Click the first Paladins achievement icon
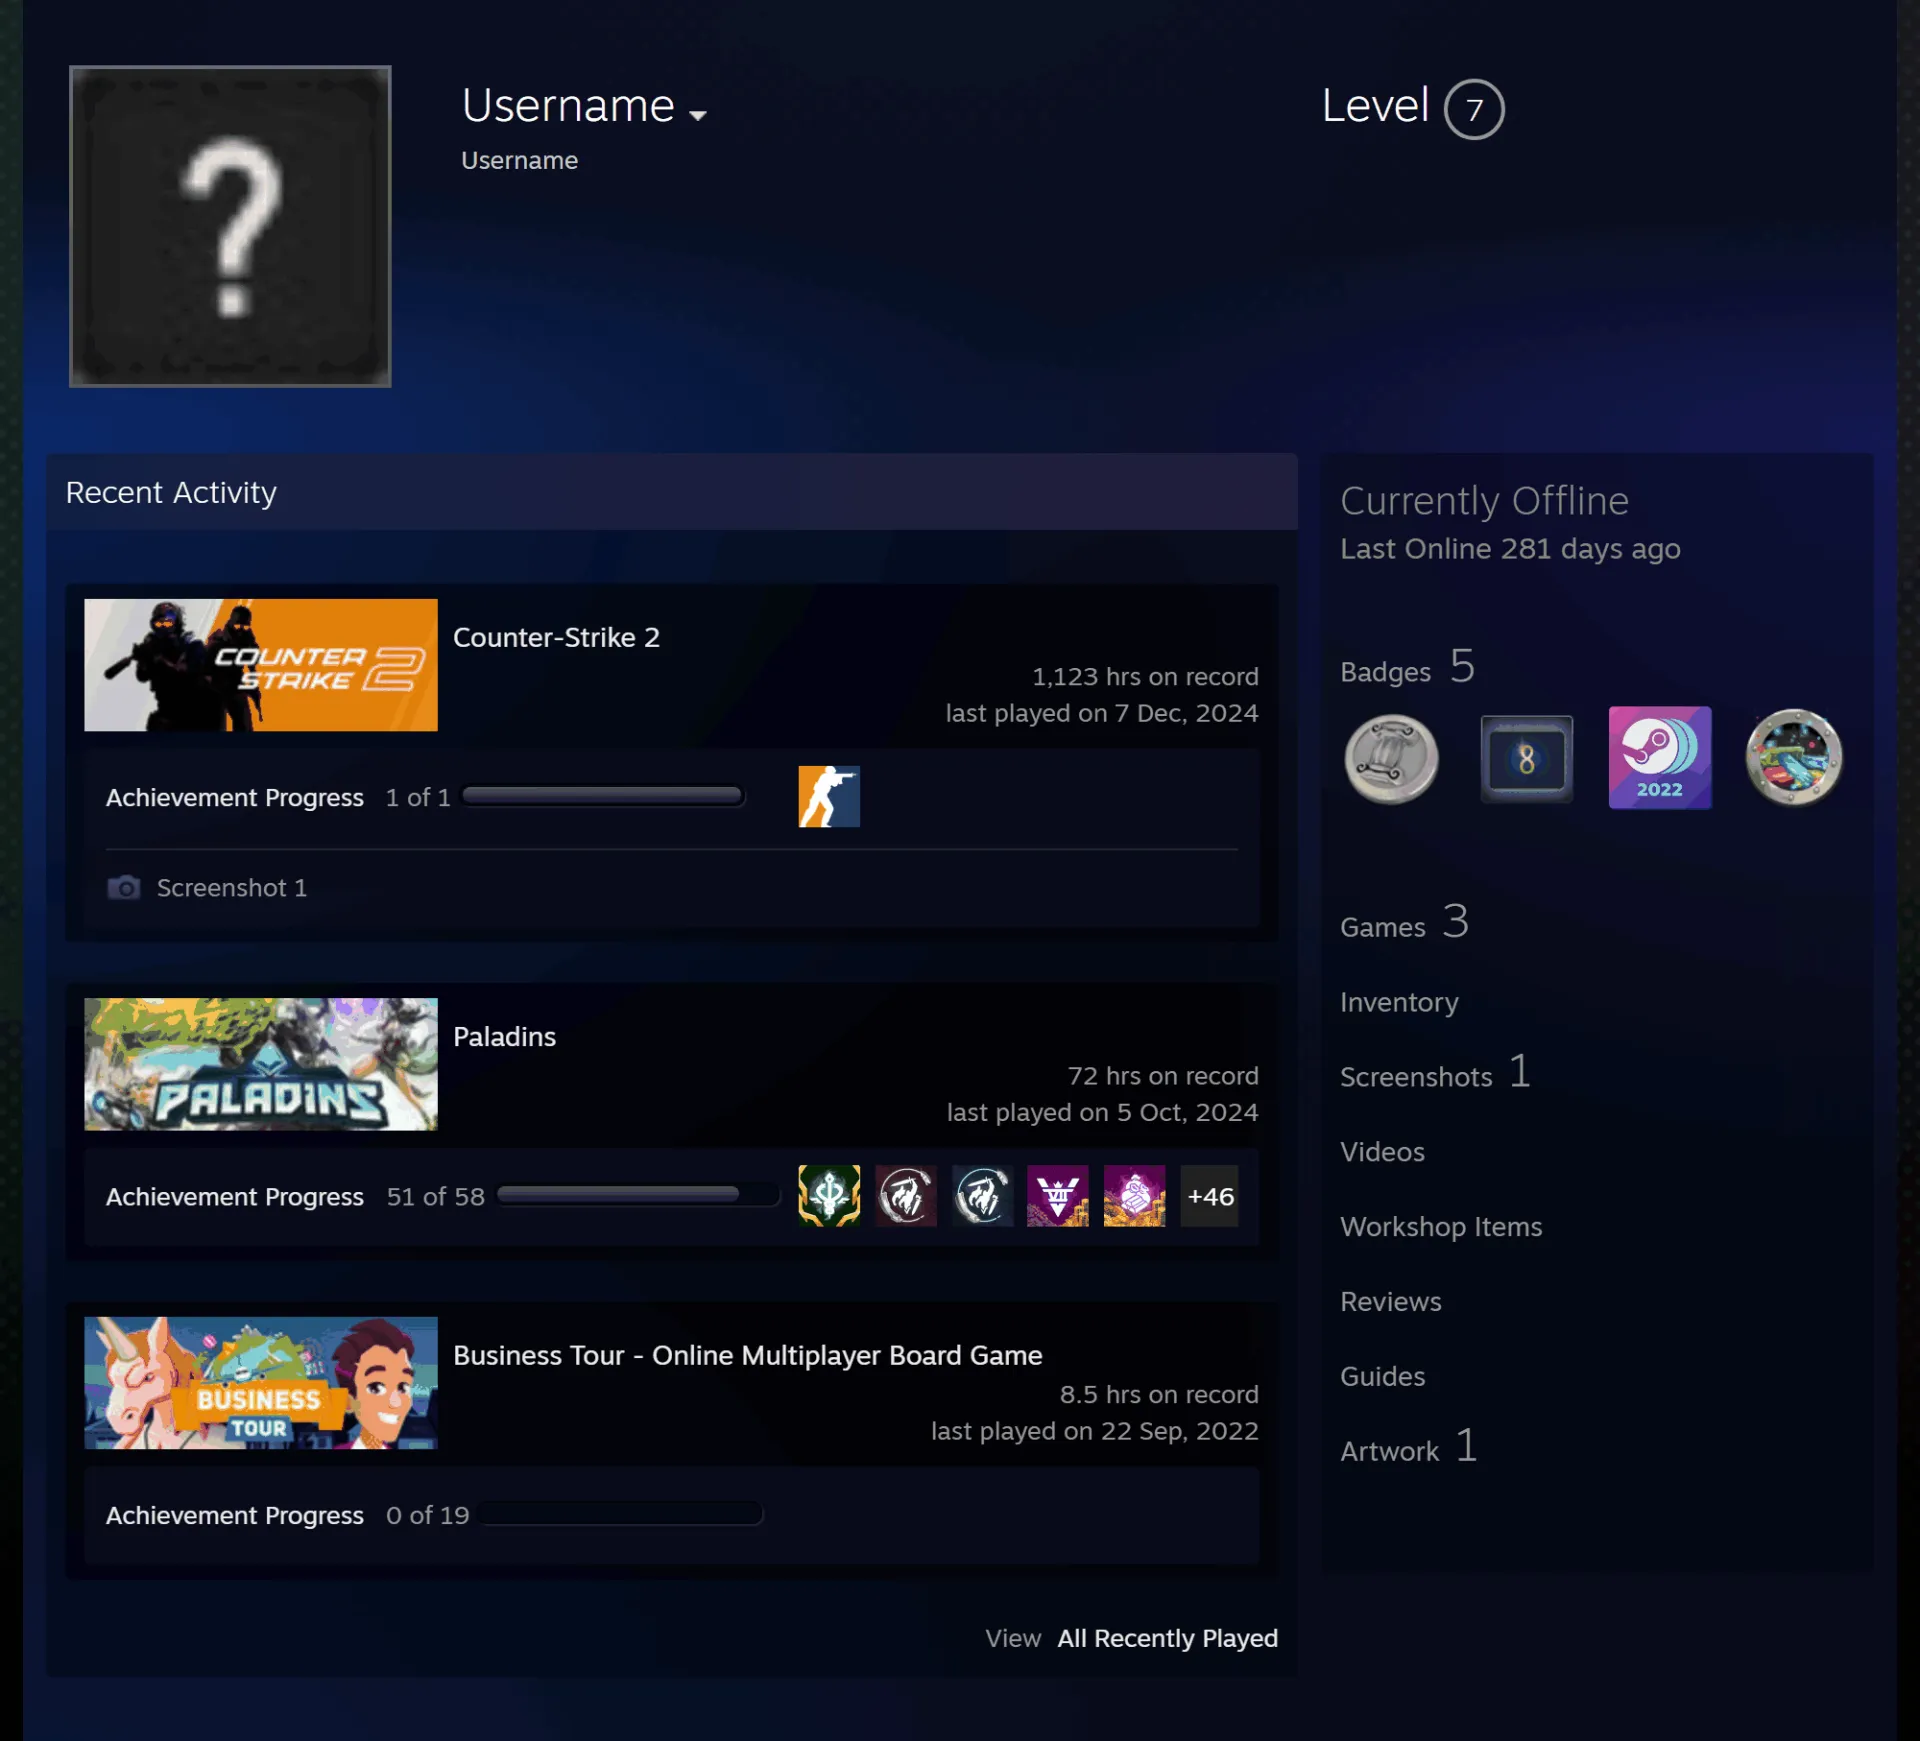The width and height of the screenshot is (1920, 1741). pyautogui.click(x=828, y=1195)
